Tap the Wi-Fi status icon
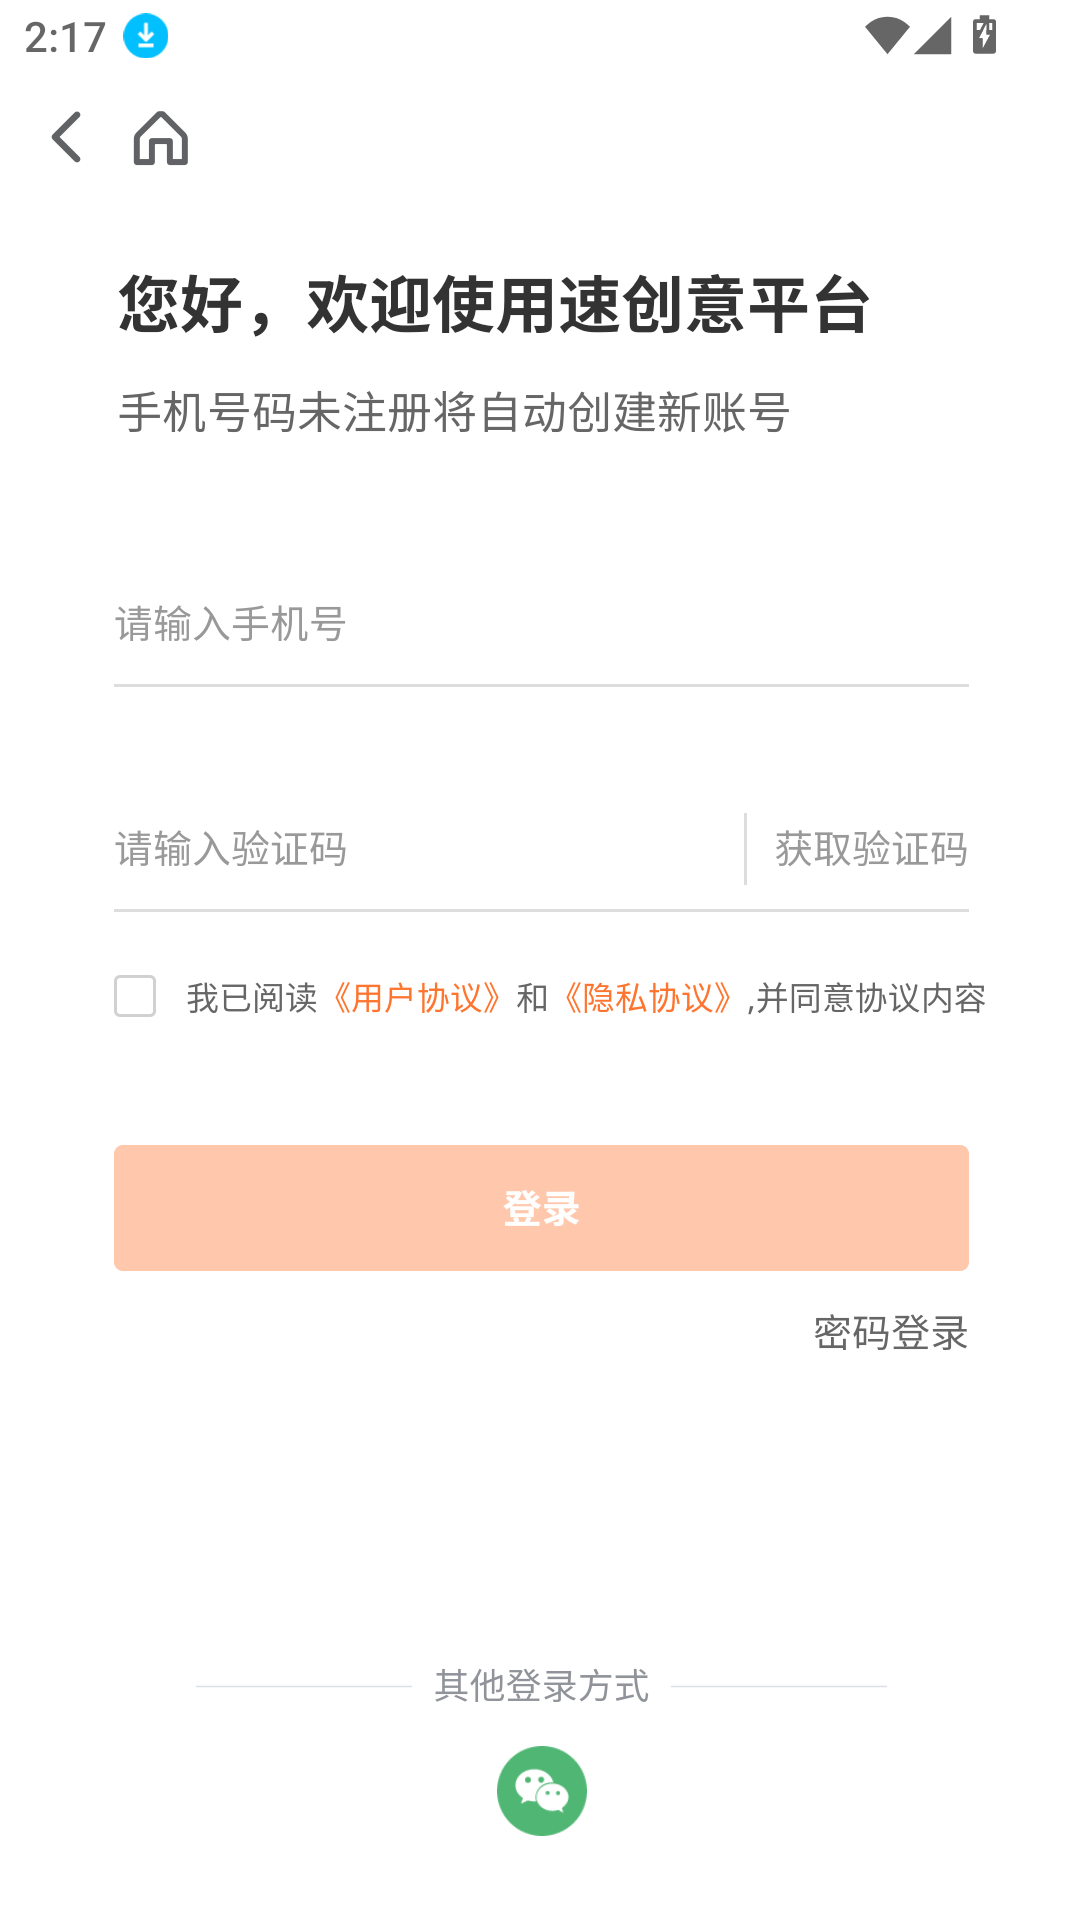The height and width of the screenshot is (1920, 1080). tap(886, 36)
